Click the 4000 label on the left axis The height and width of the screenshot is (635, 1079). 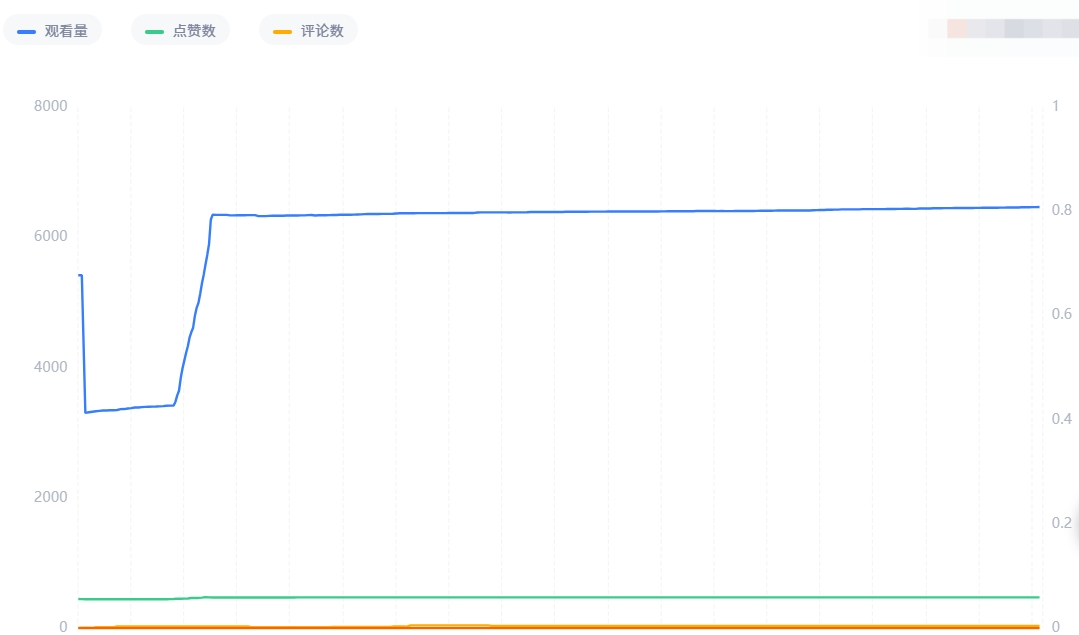point(50,366)
